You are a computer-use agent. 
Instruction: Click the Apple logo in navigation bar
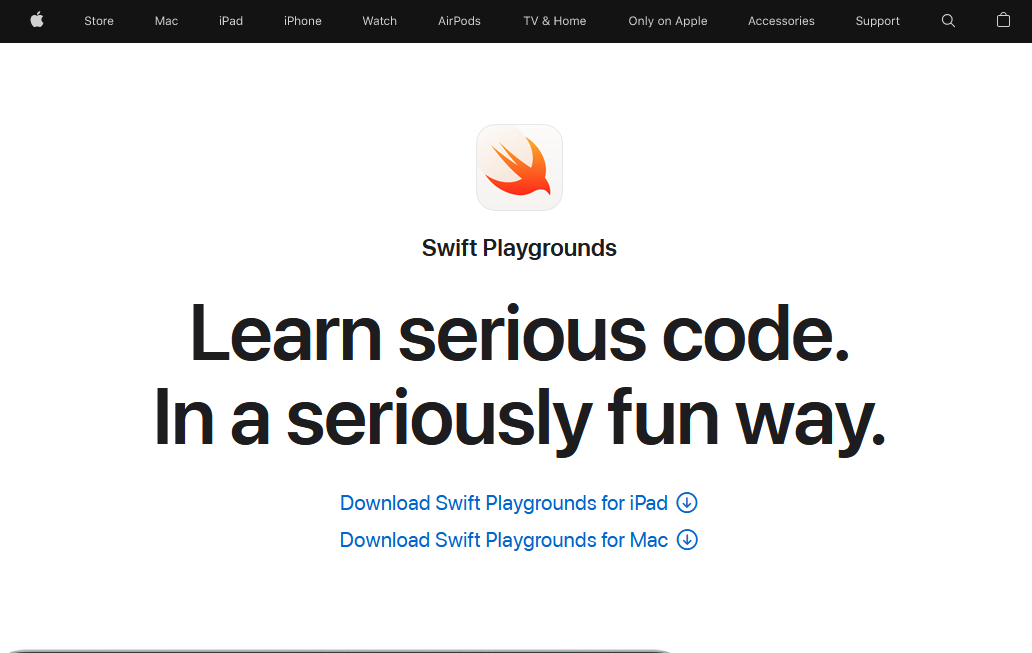[37, 20]
